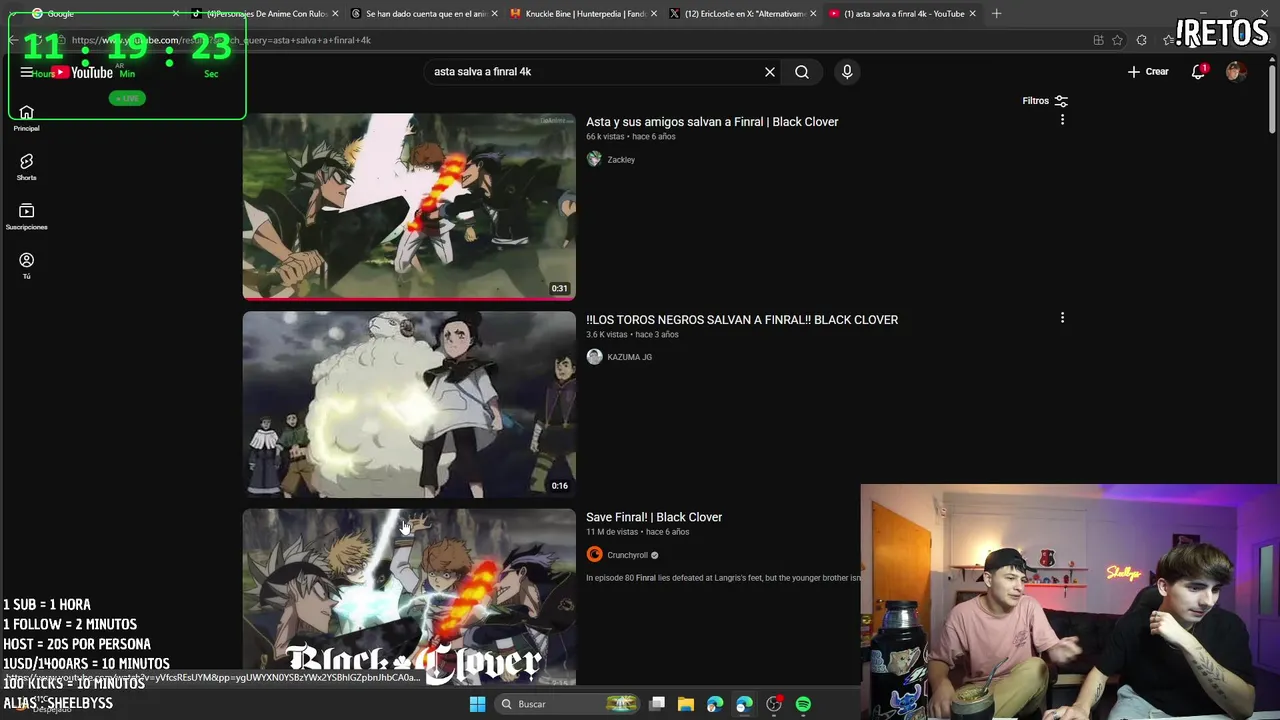Open File Explorer from taskbar
This screenshot has height=720, width=1280.
click(686, 704)
